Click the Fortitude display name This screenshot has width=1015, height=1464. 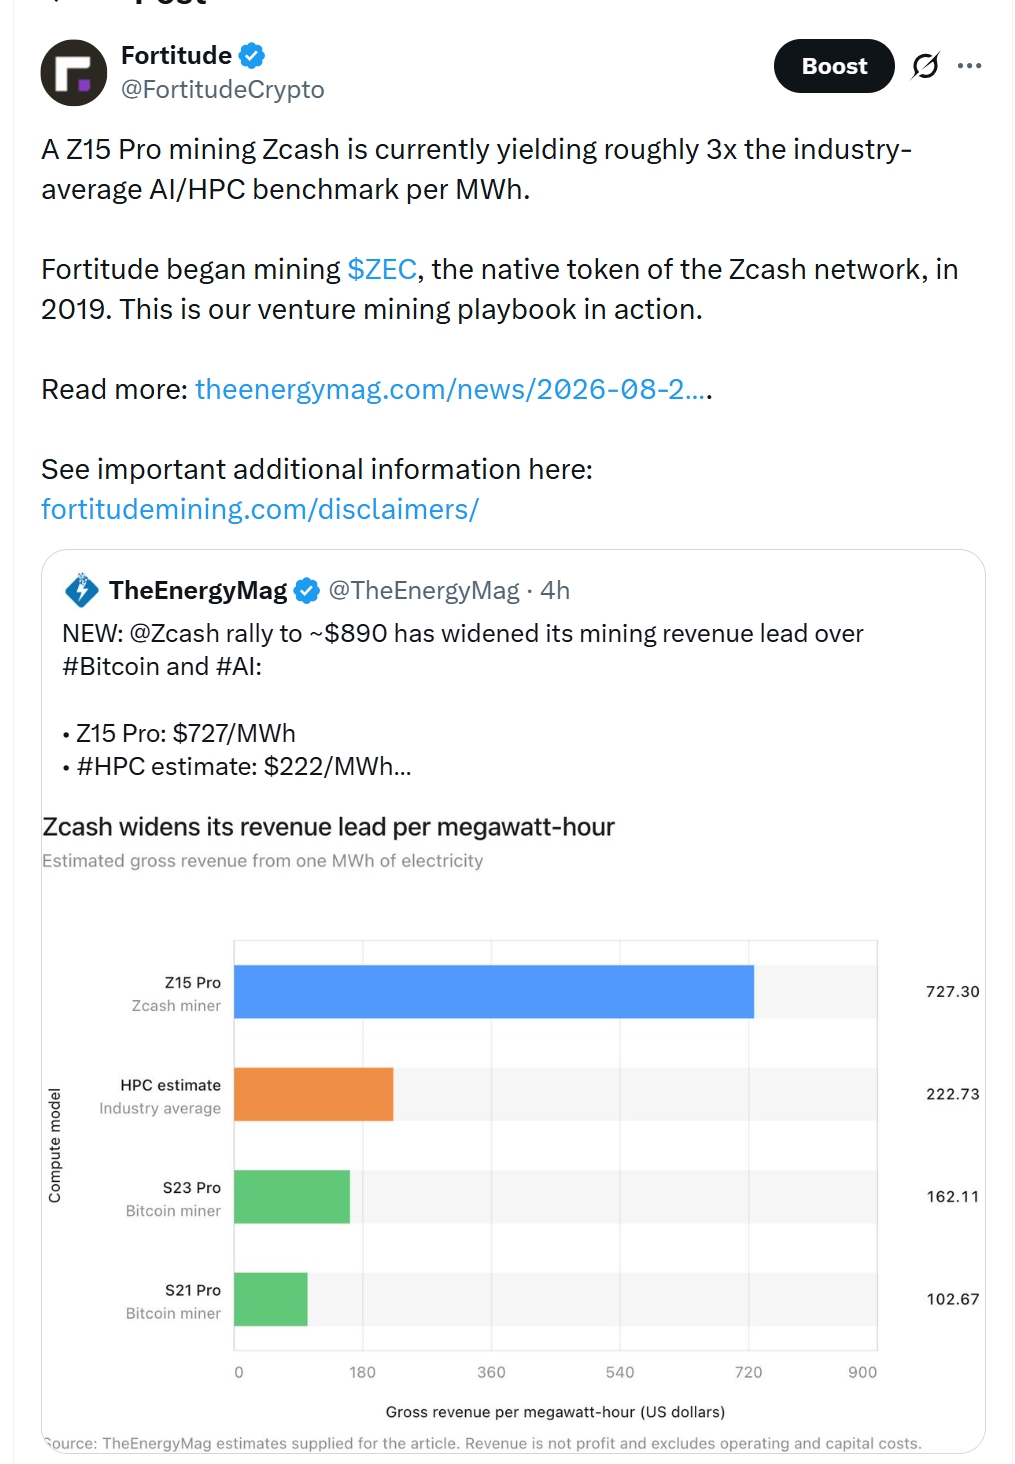tap(176, 55)
